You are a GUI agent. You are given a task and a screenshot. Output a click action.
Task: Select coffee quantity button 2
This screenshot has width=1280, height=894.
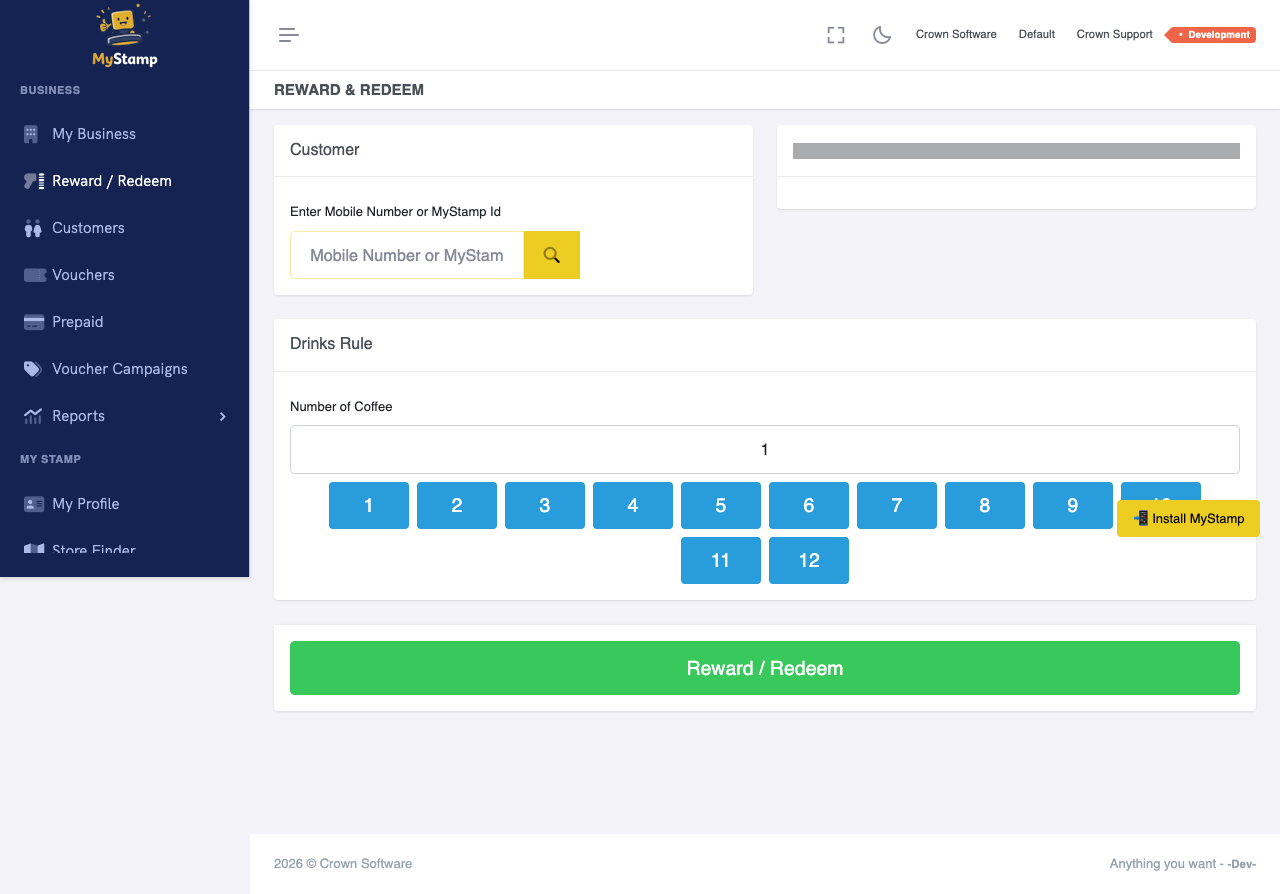pos(457,505)
